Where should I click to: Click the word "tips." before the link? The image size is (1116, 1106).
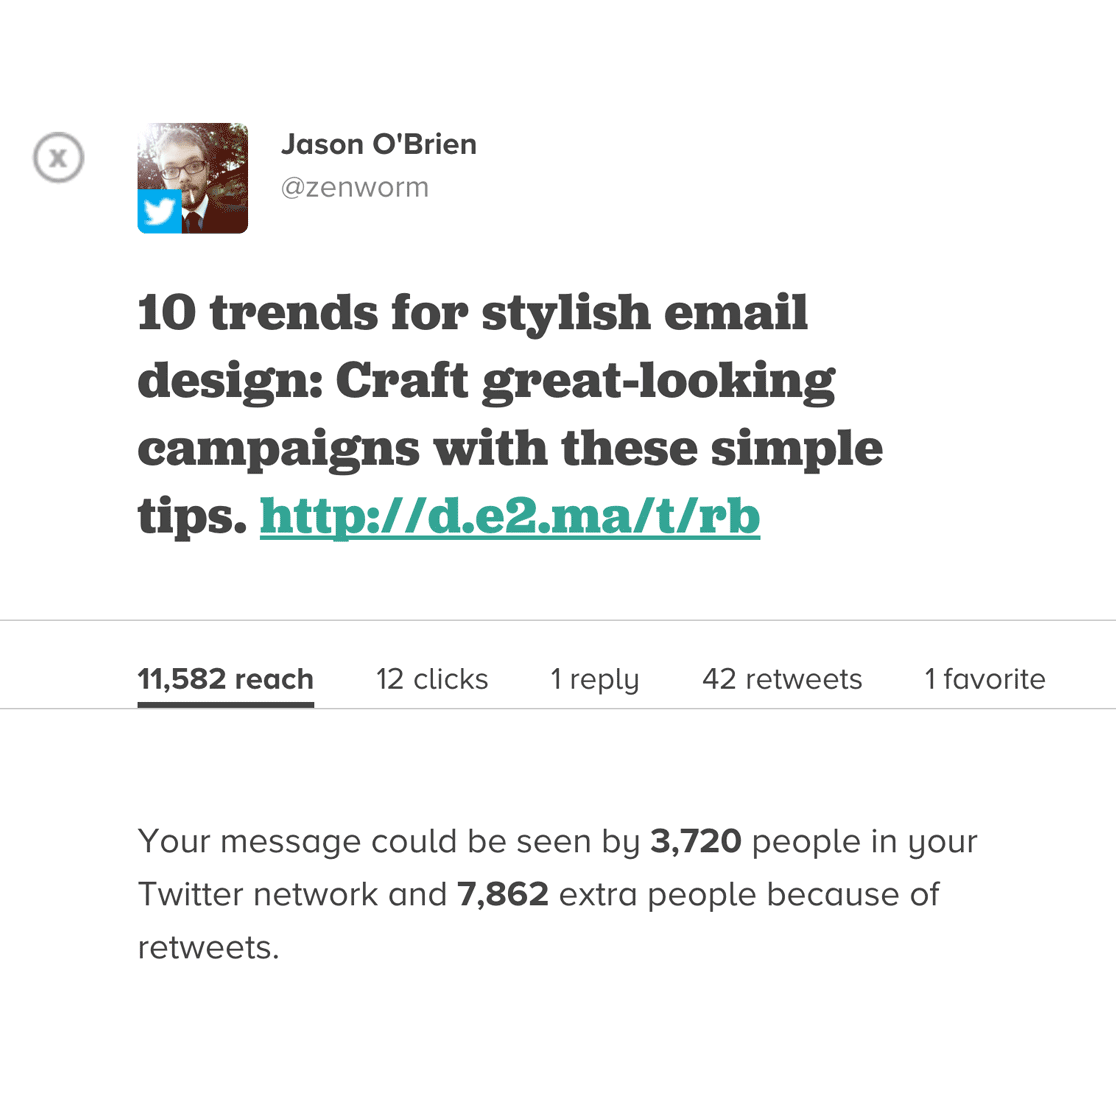[192, 516]
